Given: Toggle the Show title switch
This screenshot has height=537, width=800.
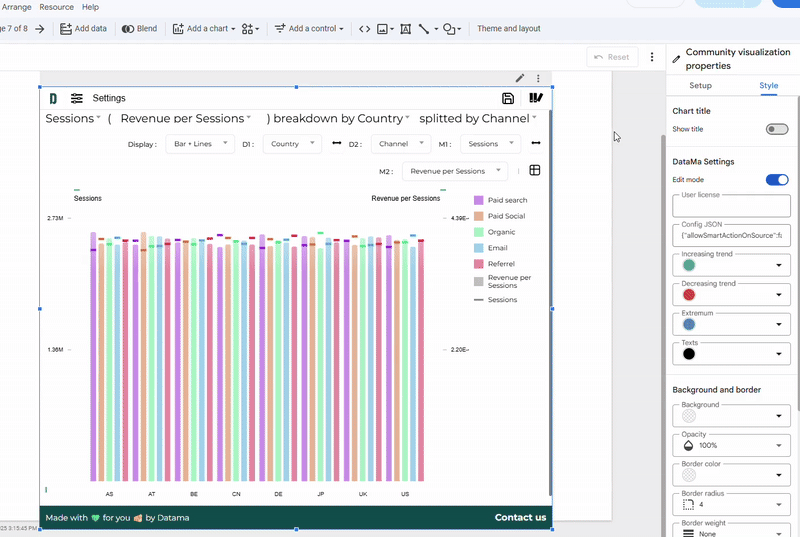Looking at the screenshot, I should point(776,129).
